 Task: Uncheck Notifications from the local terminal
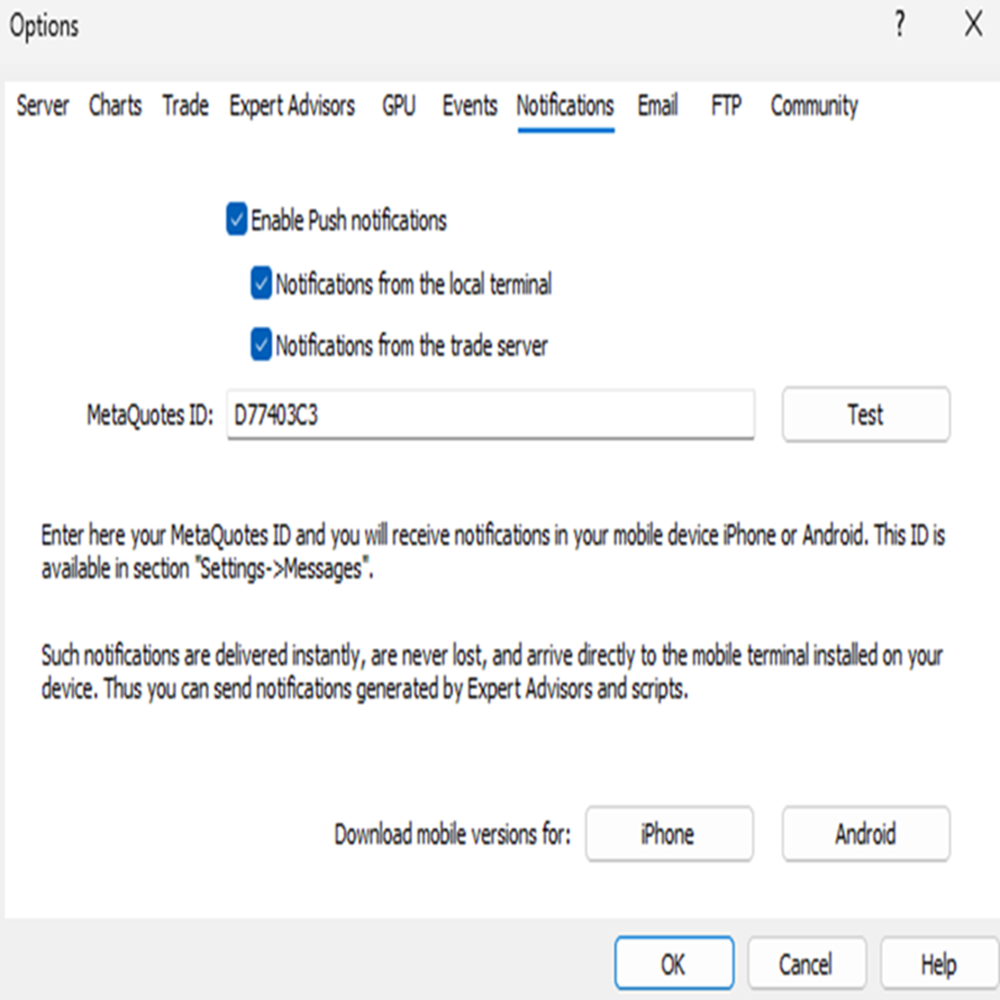[x=261, y=284]
